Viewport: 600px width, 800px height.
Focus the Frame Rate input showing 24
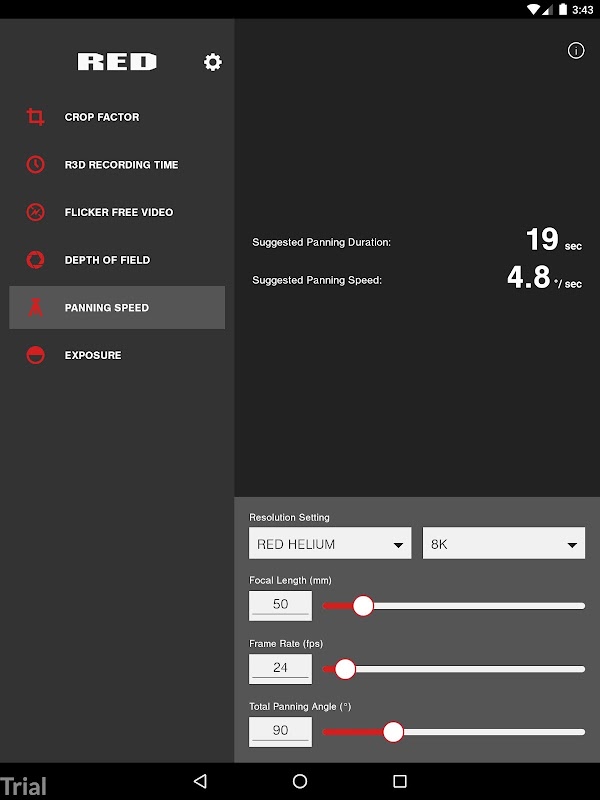280,669
